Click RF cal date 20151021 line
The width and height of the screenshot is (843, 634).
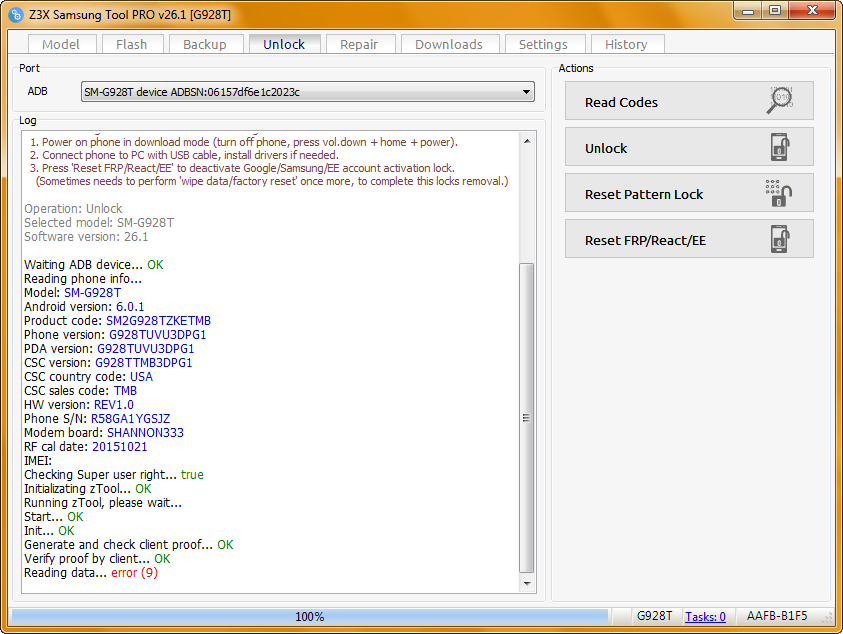[85, 447]
